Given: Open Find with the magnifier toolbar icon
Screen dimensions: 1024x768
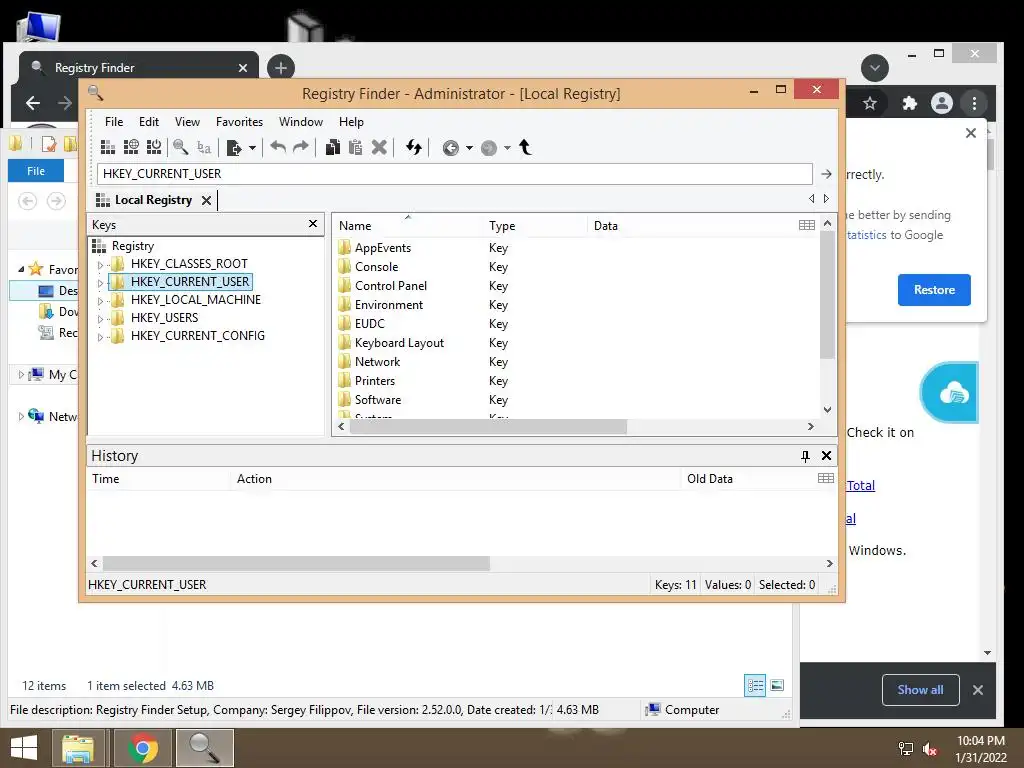Looking at the screenshot, I should click(181, 148).
